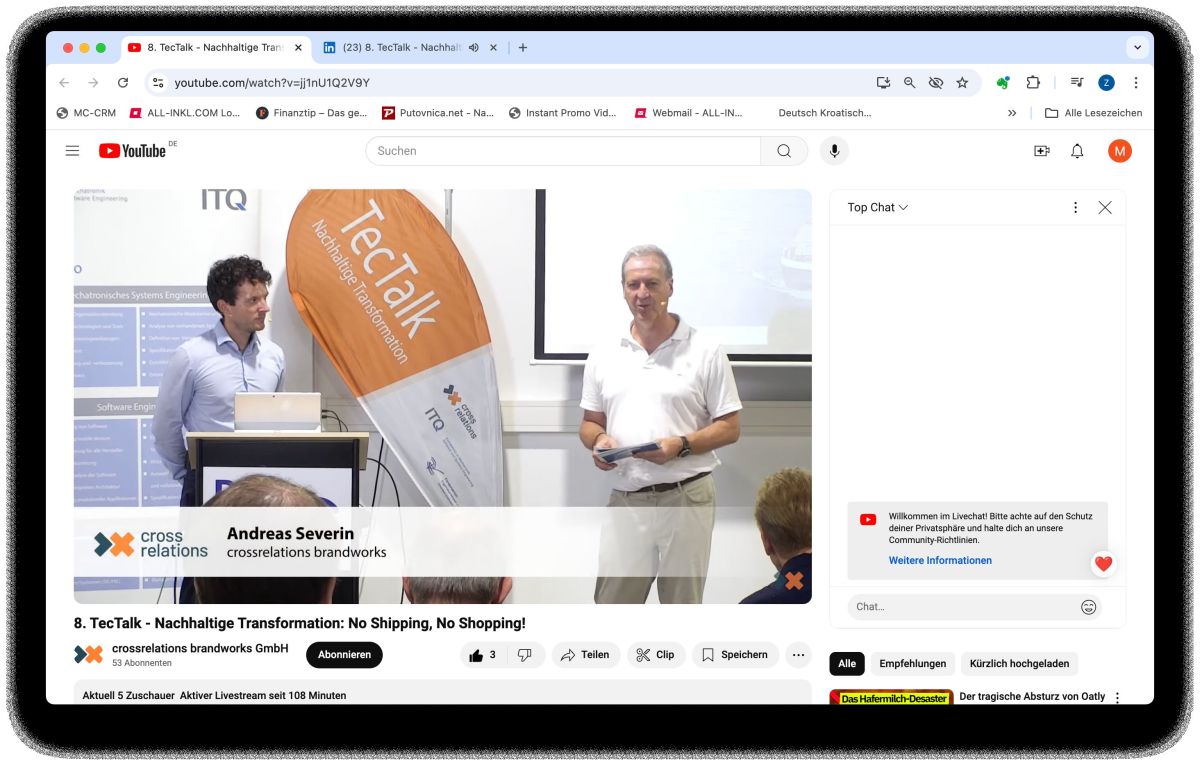Dislike the video with thumbs down
1200x765 pixels.
(x=525, y=655)
